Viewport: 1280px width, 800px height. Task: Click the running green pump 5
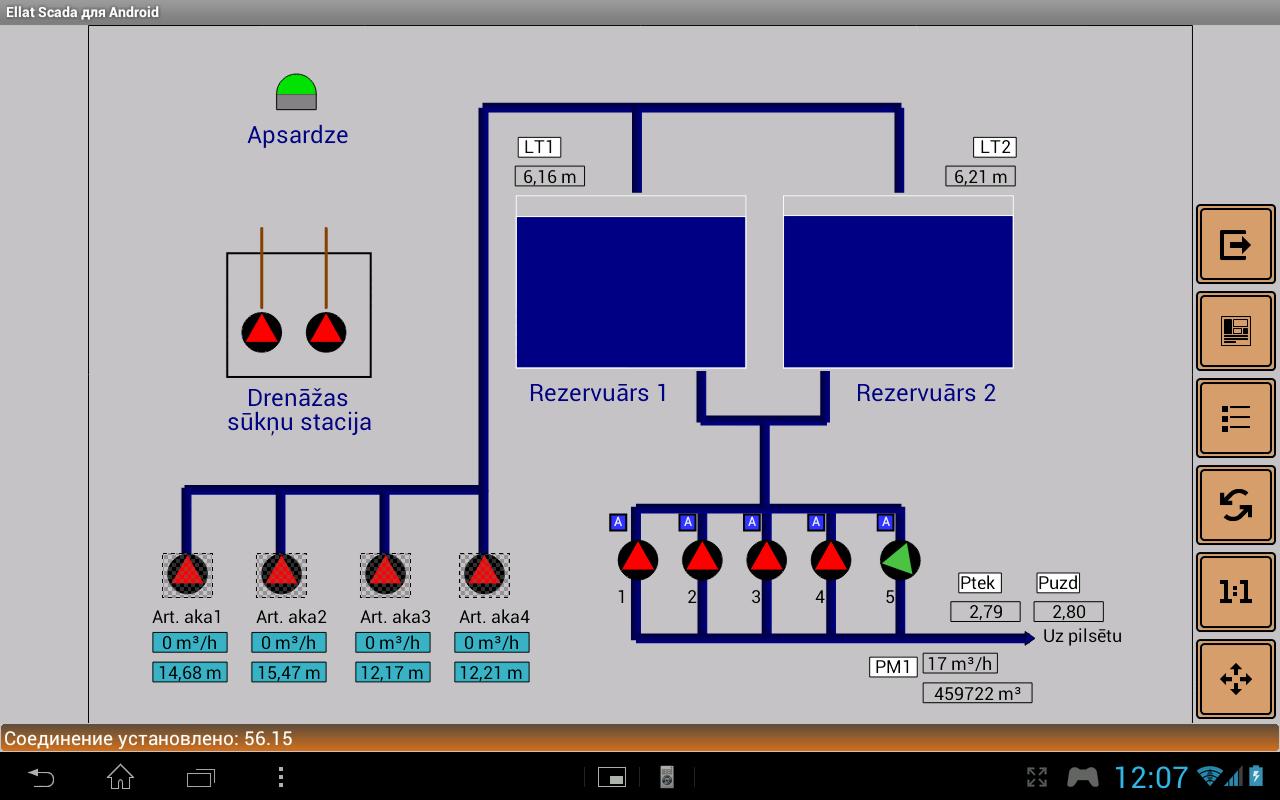[x=897, y=558]
